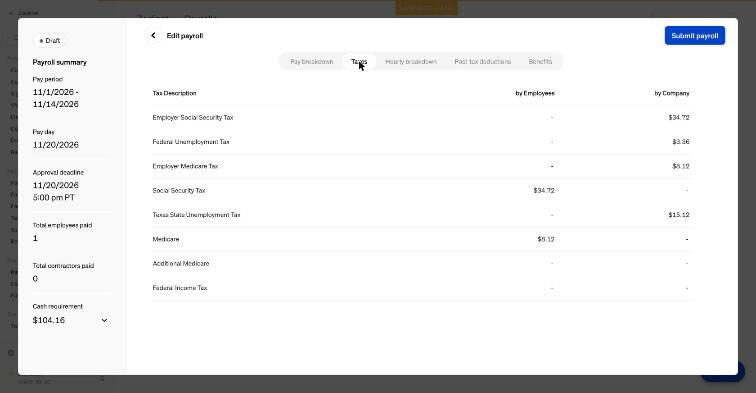
Task: Open the Benefits tab
Action: (540, 62)
